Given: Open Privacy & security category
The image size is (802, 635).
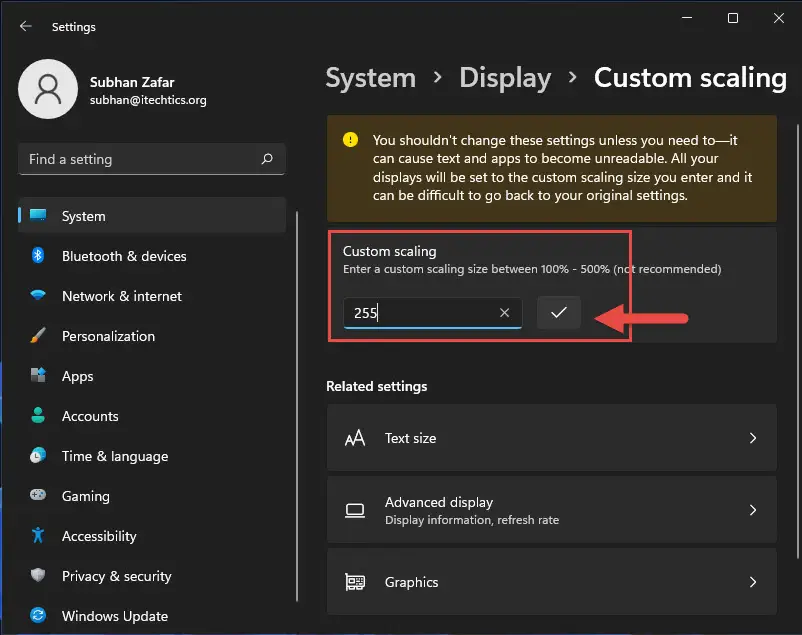Looking at the screenshot, I should point(152,576).
